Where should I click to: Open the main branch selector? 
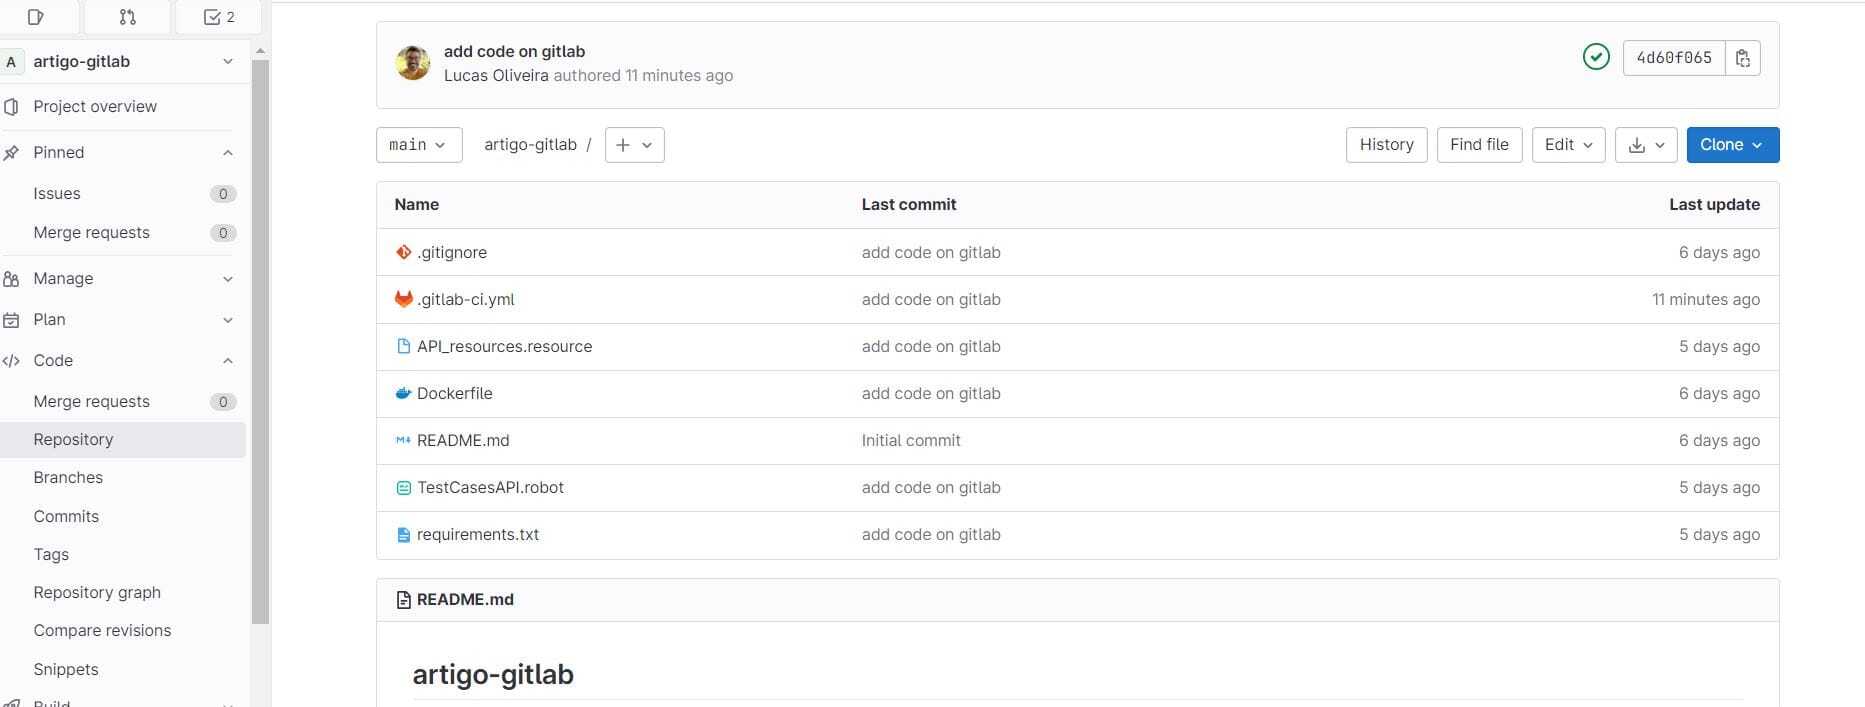click(418, 145)
